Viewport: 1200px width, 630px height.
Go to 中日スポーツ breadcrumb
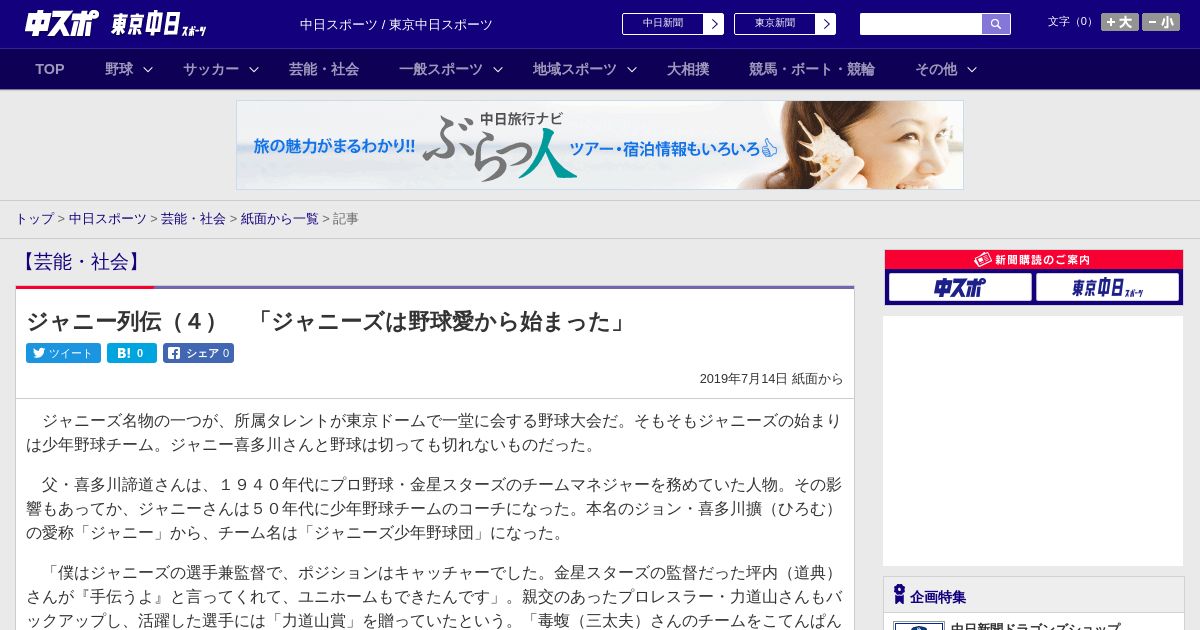pos(108,219)
